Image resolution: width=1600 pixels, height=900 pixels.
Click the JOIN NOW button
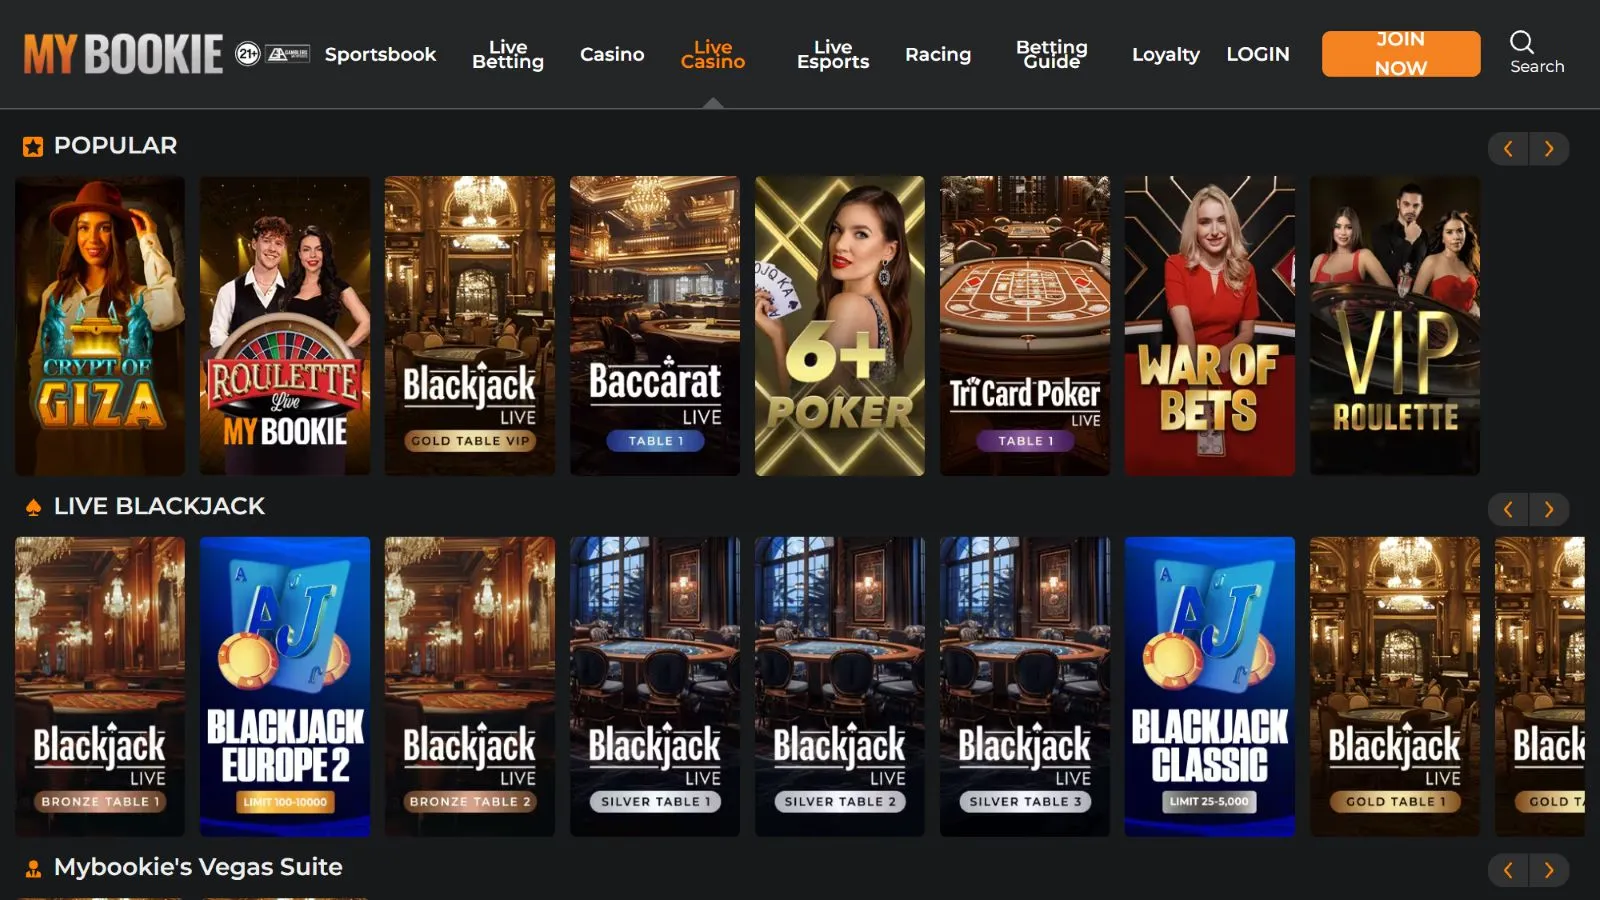coord(1401,54)
